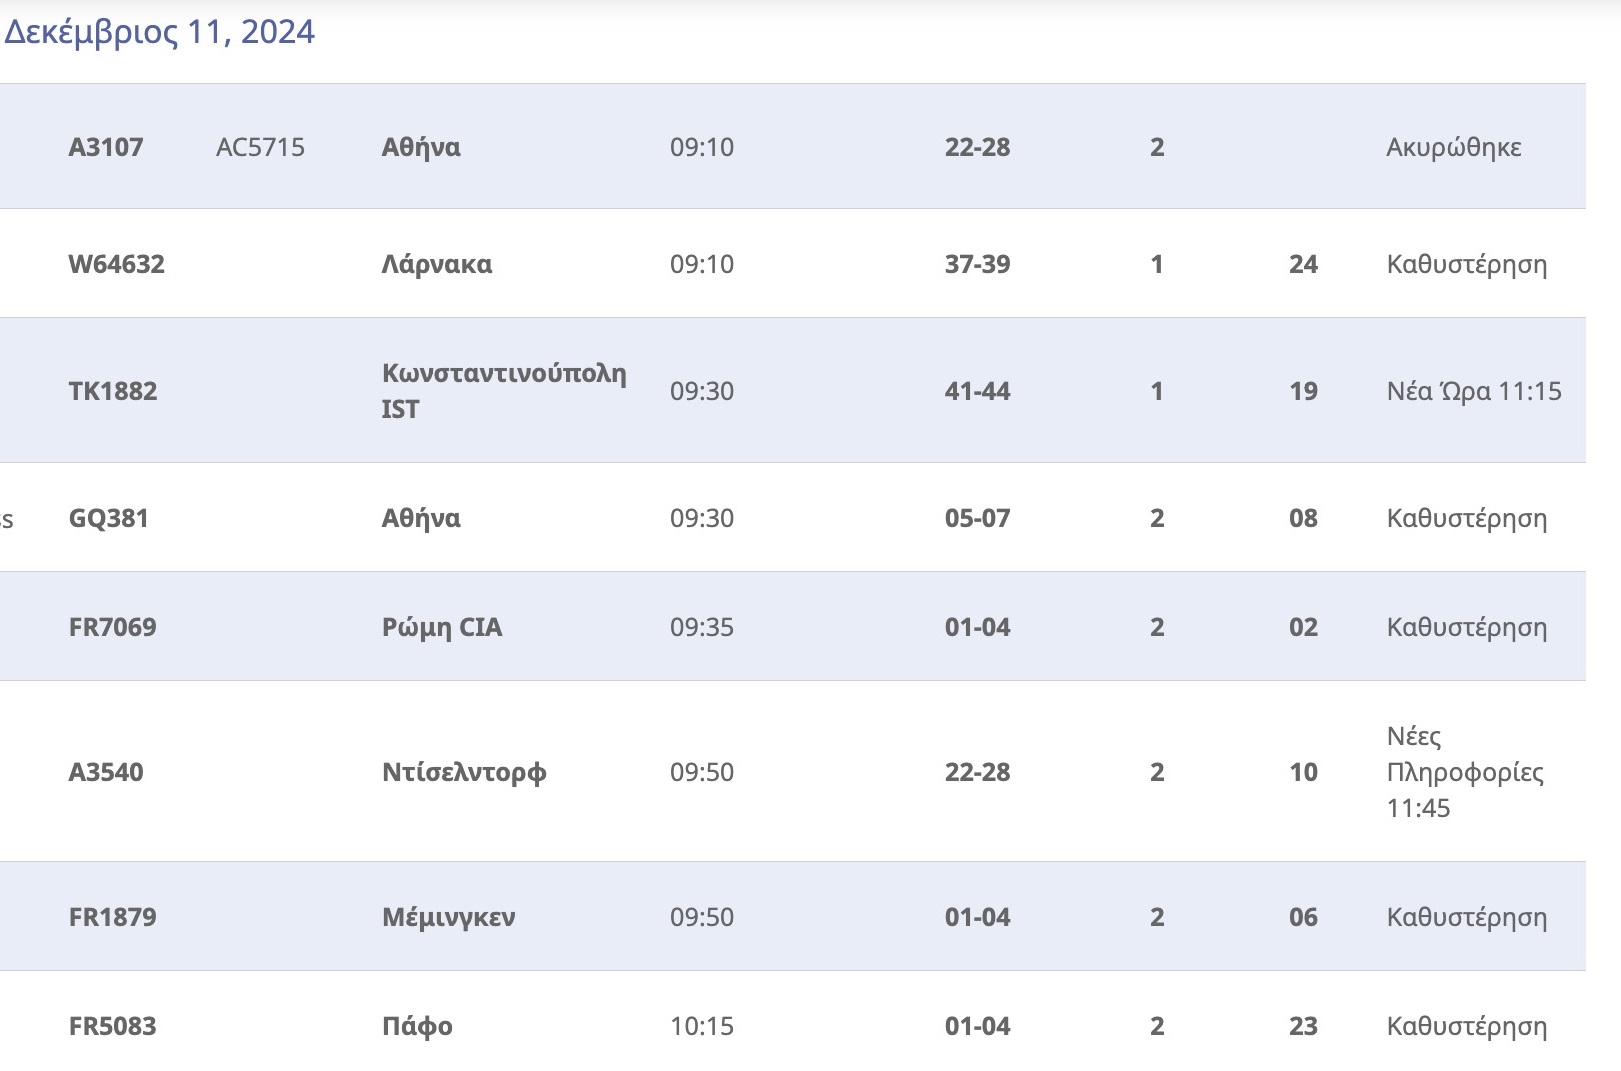Select flight FR1879 row
The image size is (1621, 1071).
tap(793, 917)
